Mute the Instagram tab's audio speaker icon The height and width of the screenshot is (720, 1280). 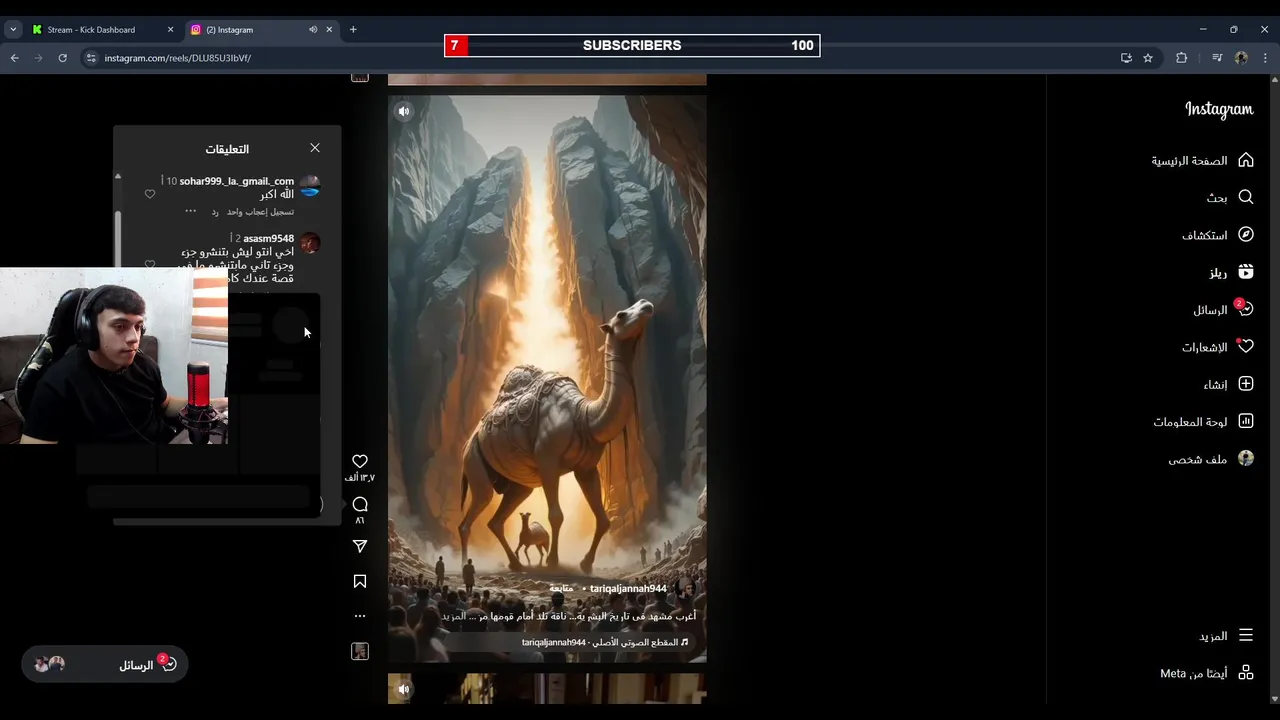pos(313,29)
